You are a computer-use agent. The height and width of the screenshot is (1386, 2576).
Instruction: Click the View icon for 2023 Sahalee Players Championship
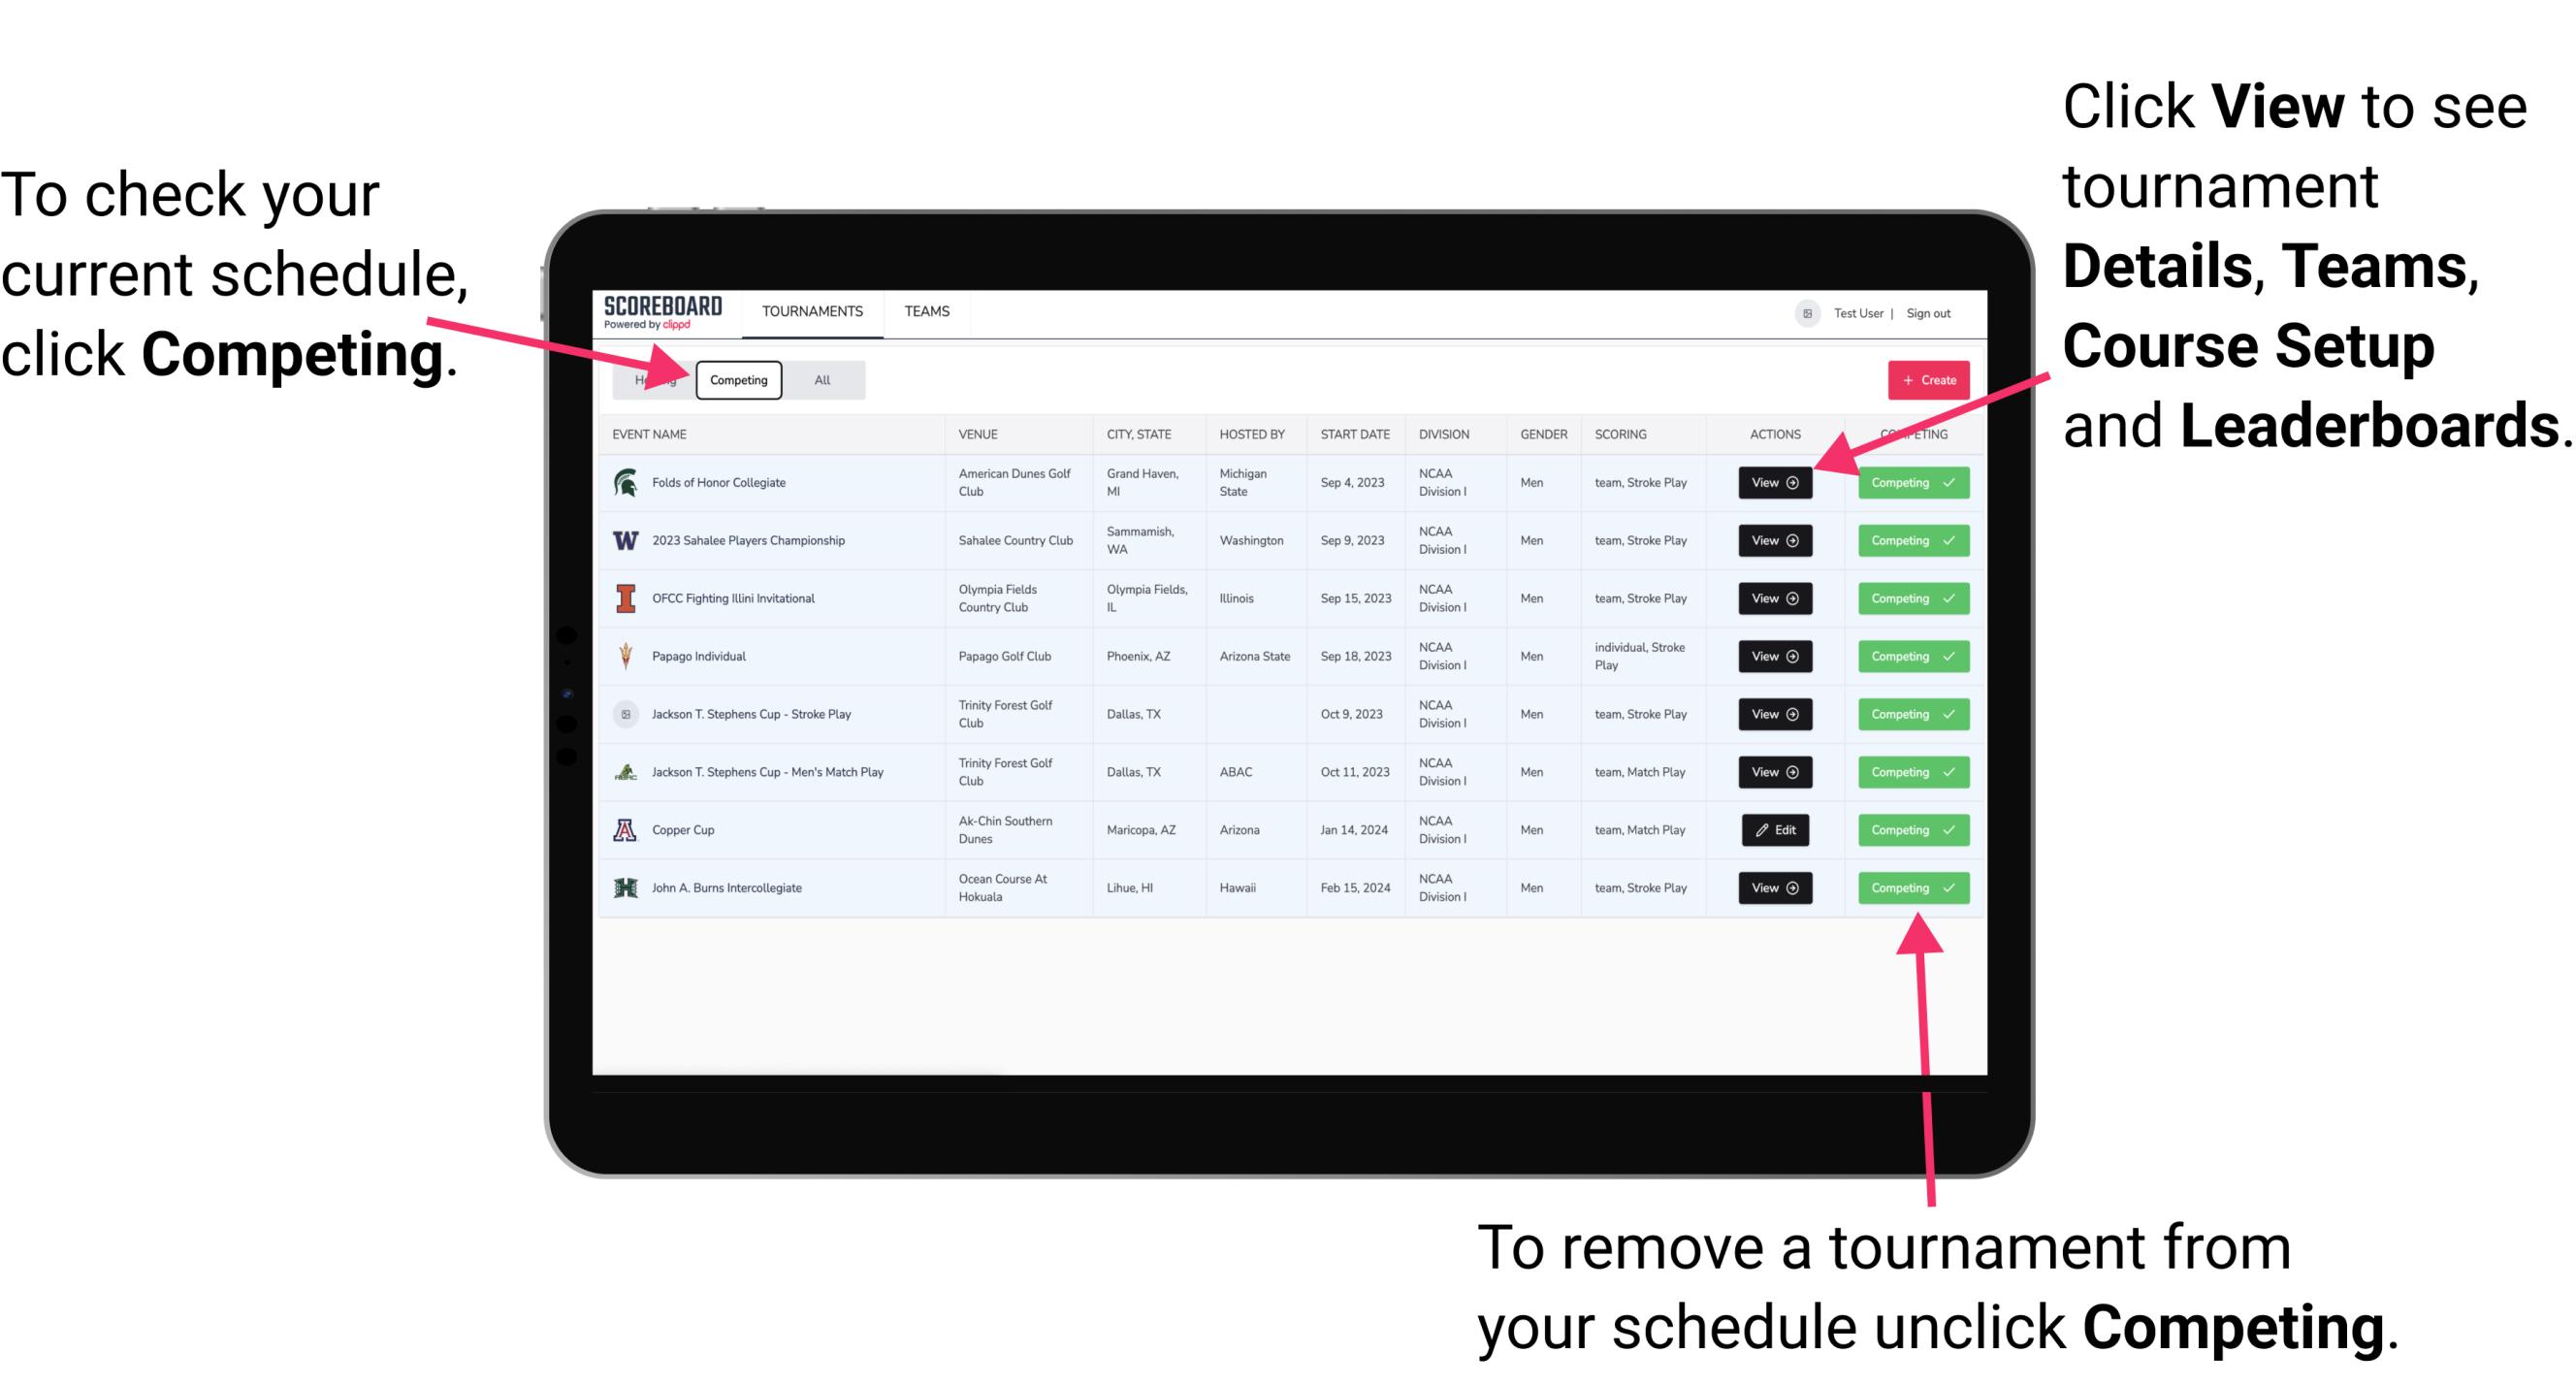(x=1774, y=541)
